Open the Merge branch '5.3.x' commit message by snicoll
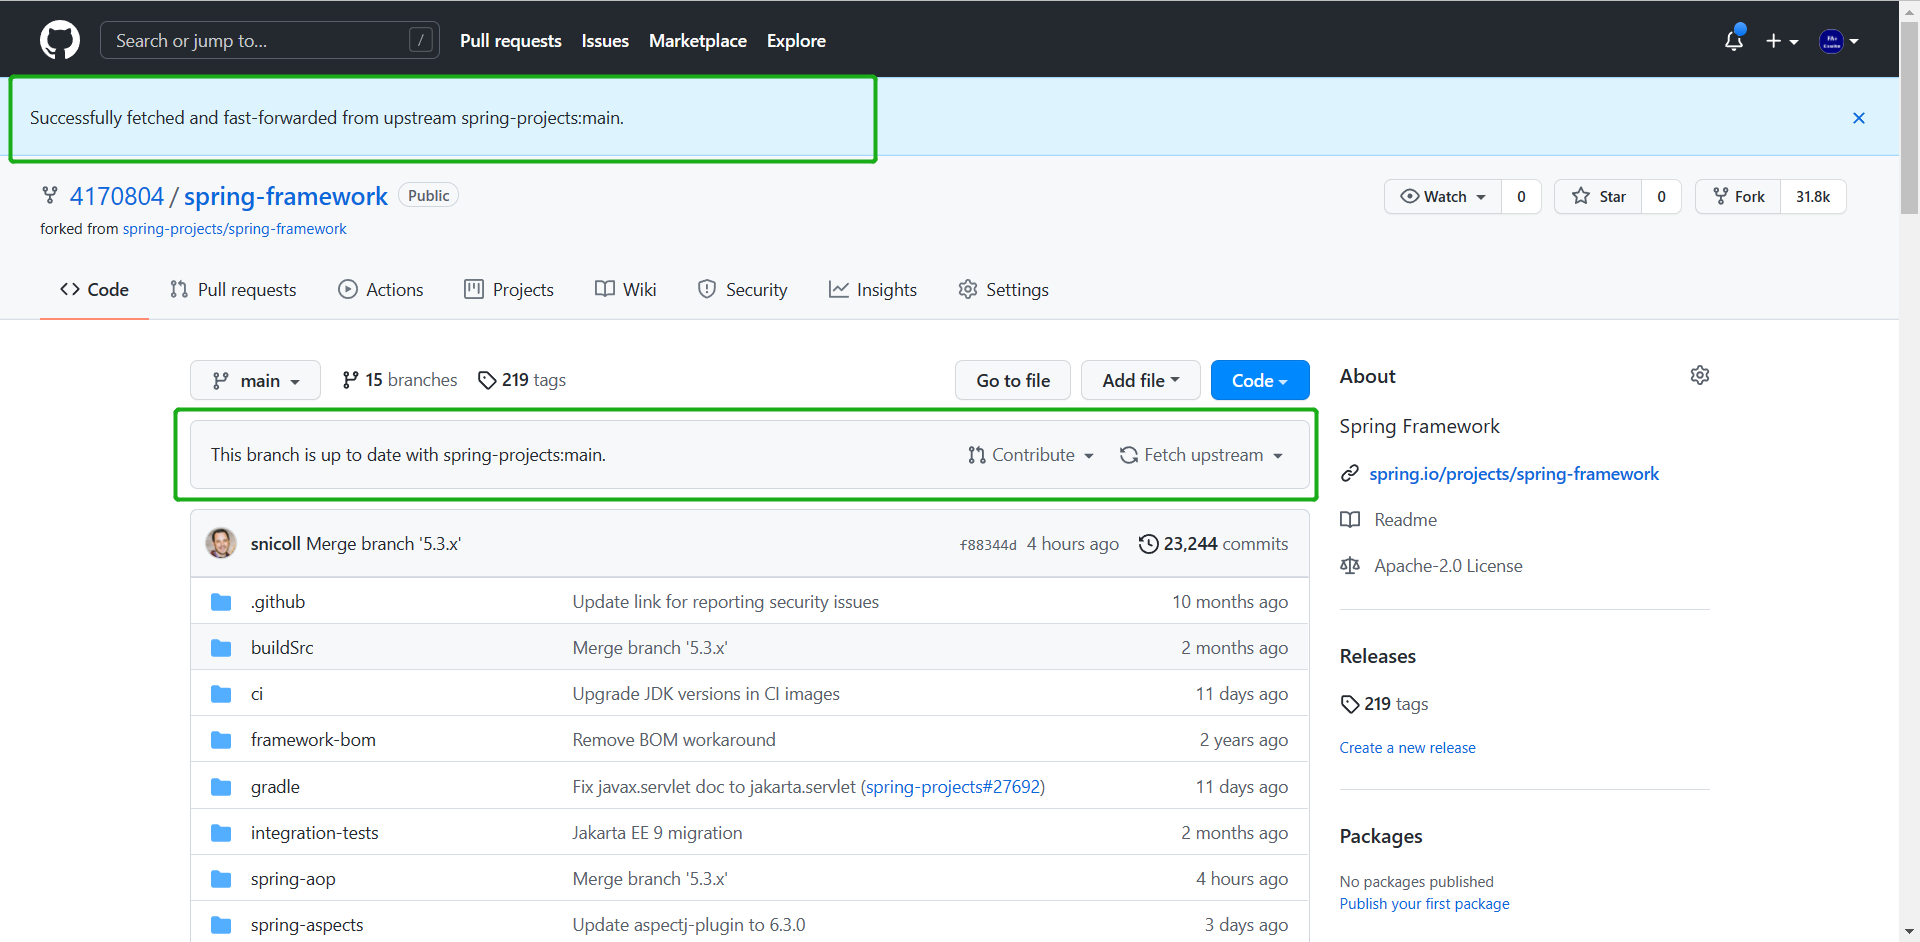 pyautogui.click(x=383, y=543)
